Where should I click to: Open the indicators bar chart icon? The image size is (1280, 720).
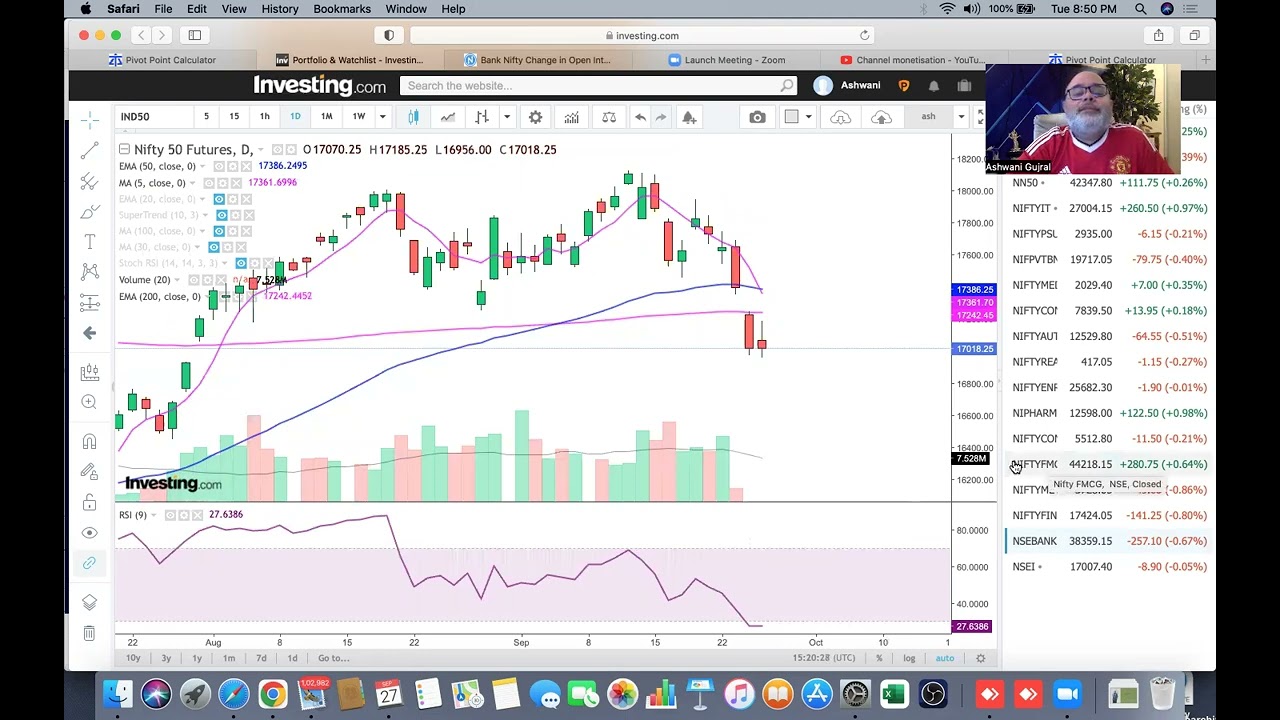(x=571, y=117)
